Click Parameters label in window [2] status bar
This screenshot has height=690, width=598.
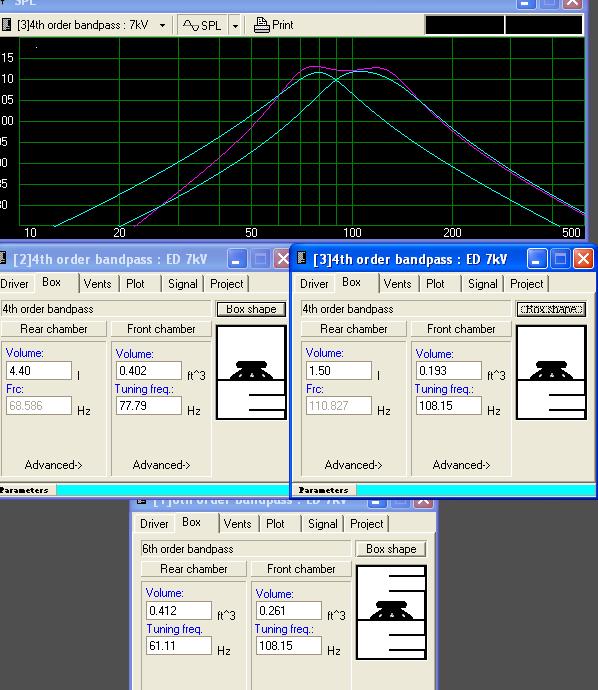24,490
